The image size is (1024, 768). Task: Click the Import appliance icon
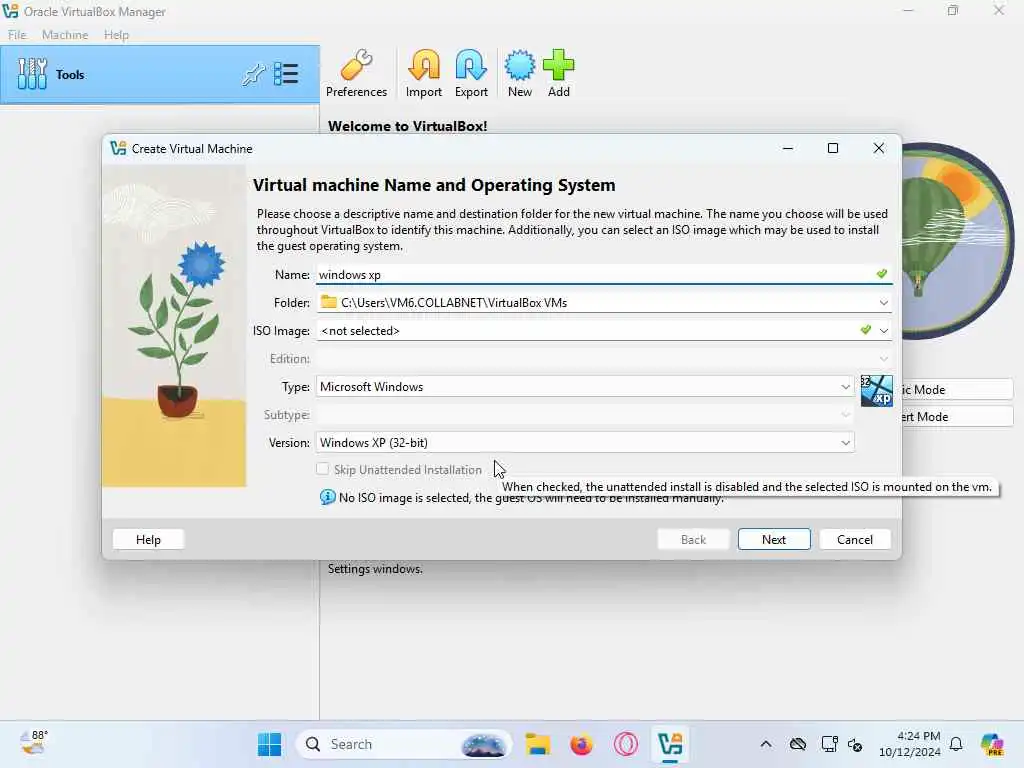(424, 74)
